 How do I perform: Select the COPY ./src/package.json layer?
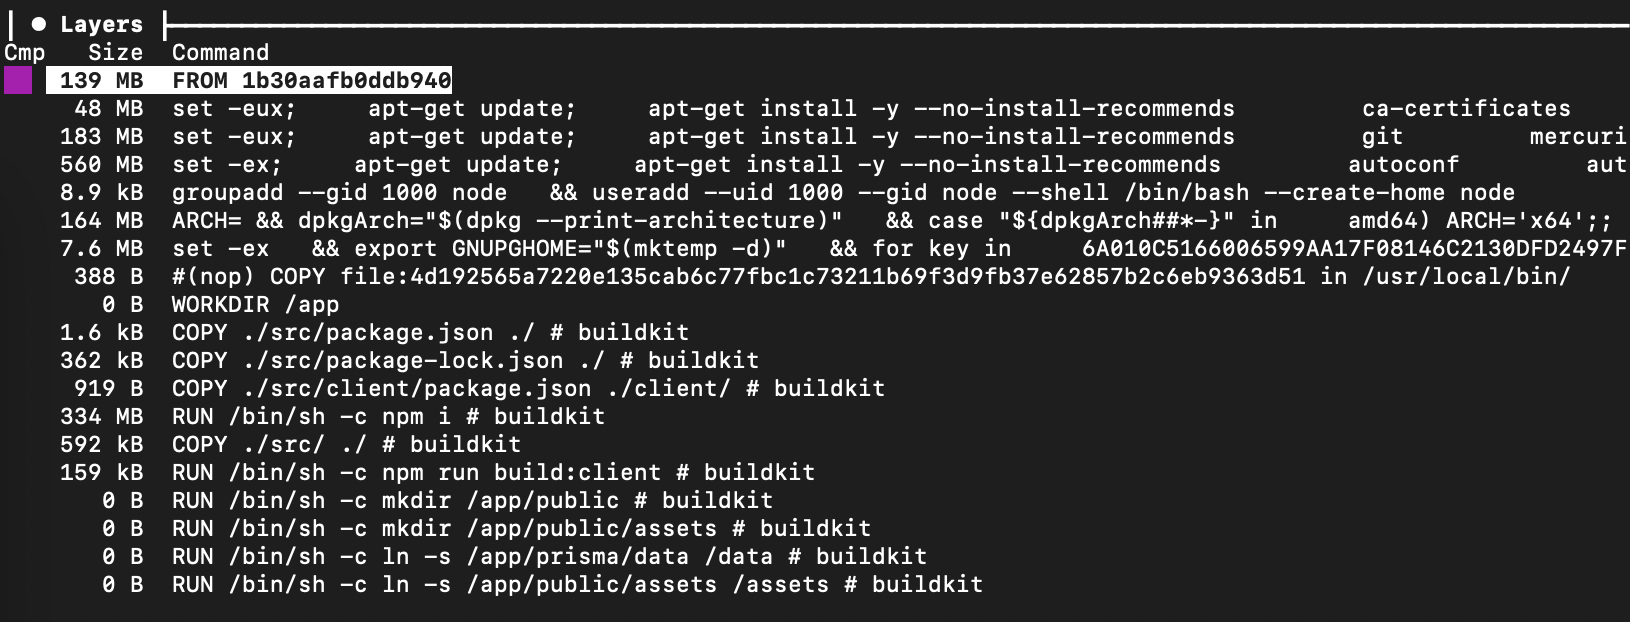click(x=430, y=332)
